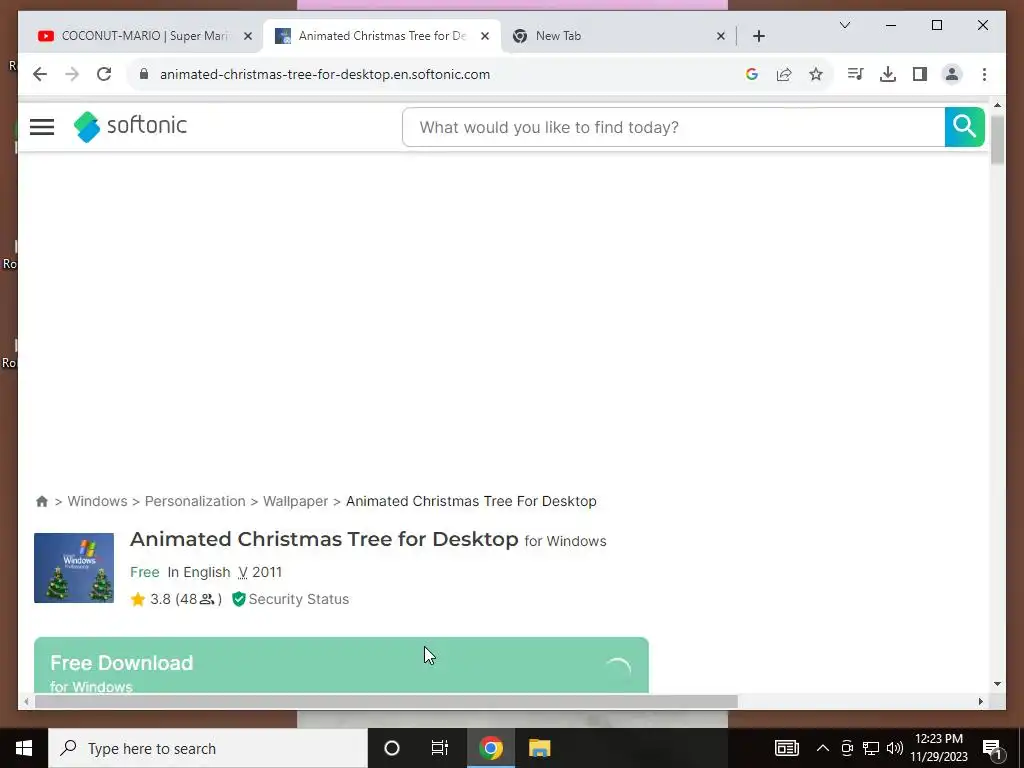Click the teal search magnifier button
1024x768 pixels.
pos(964,127)
